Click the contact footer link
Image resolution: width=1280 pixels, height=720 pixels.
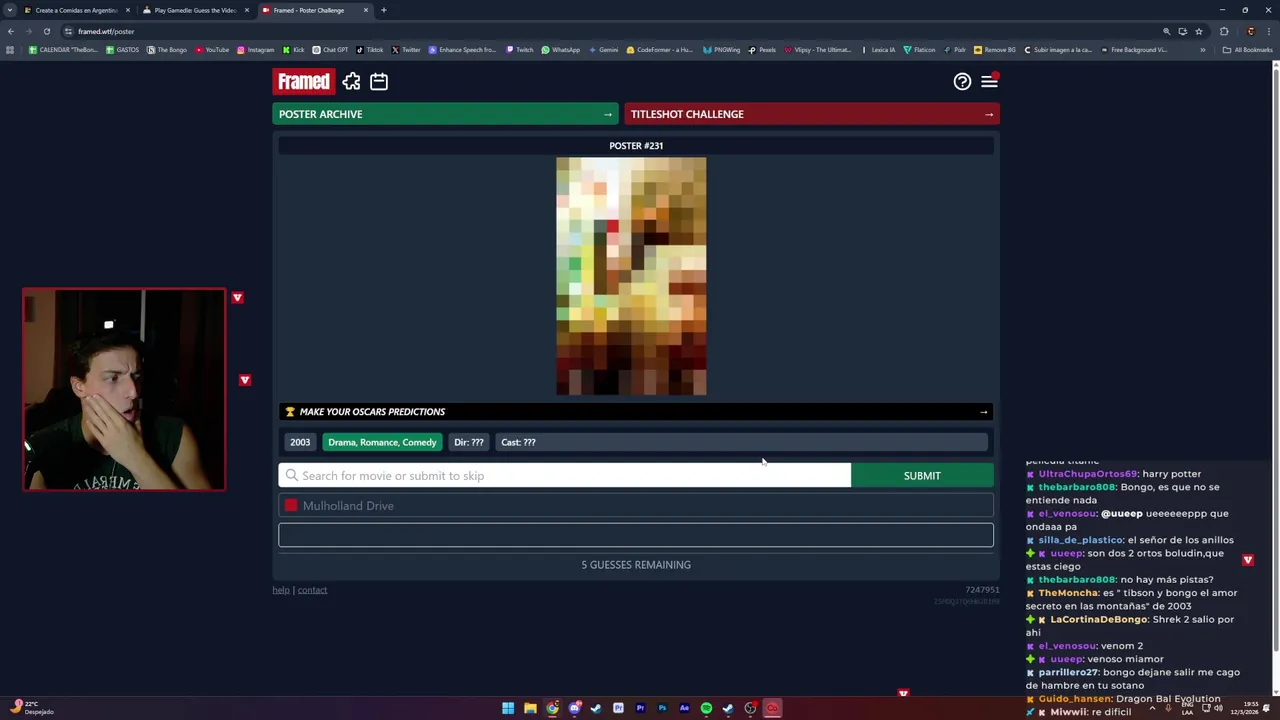pos(312,590)
